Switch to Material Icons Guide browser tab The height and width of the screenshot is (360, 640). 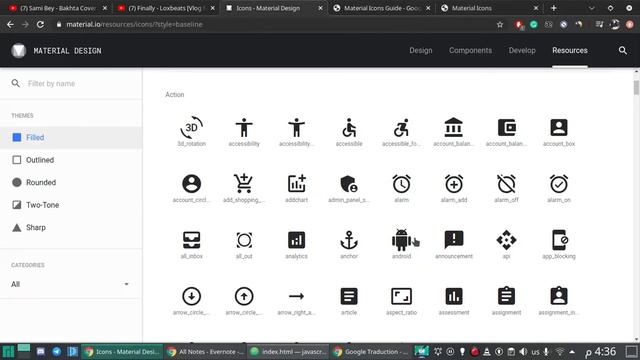coord(381,8)
